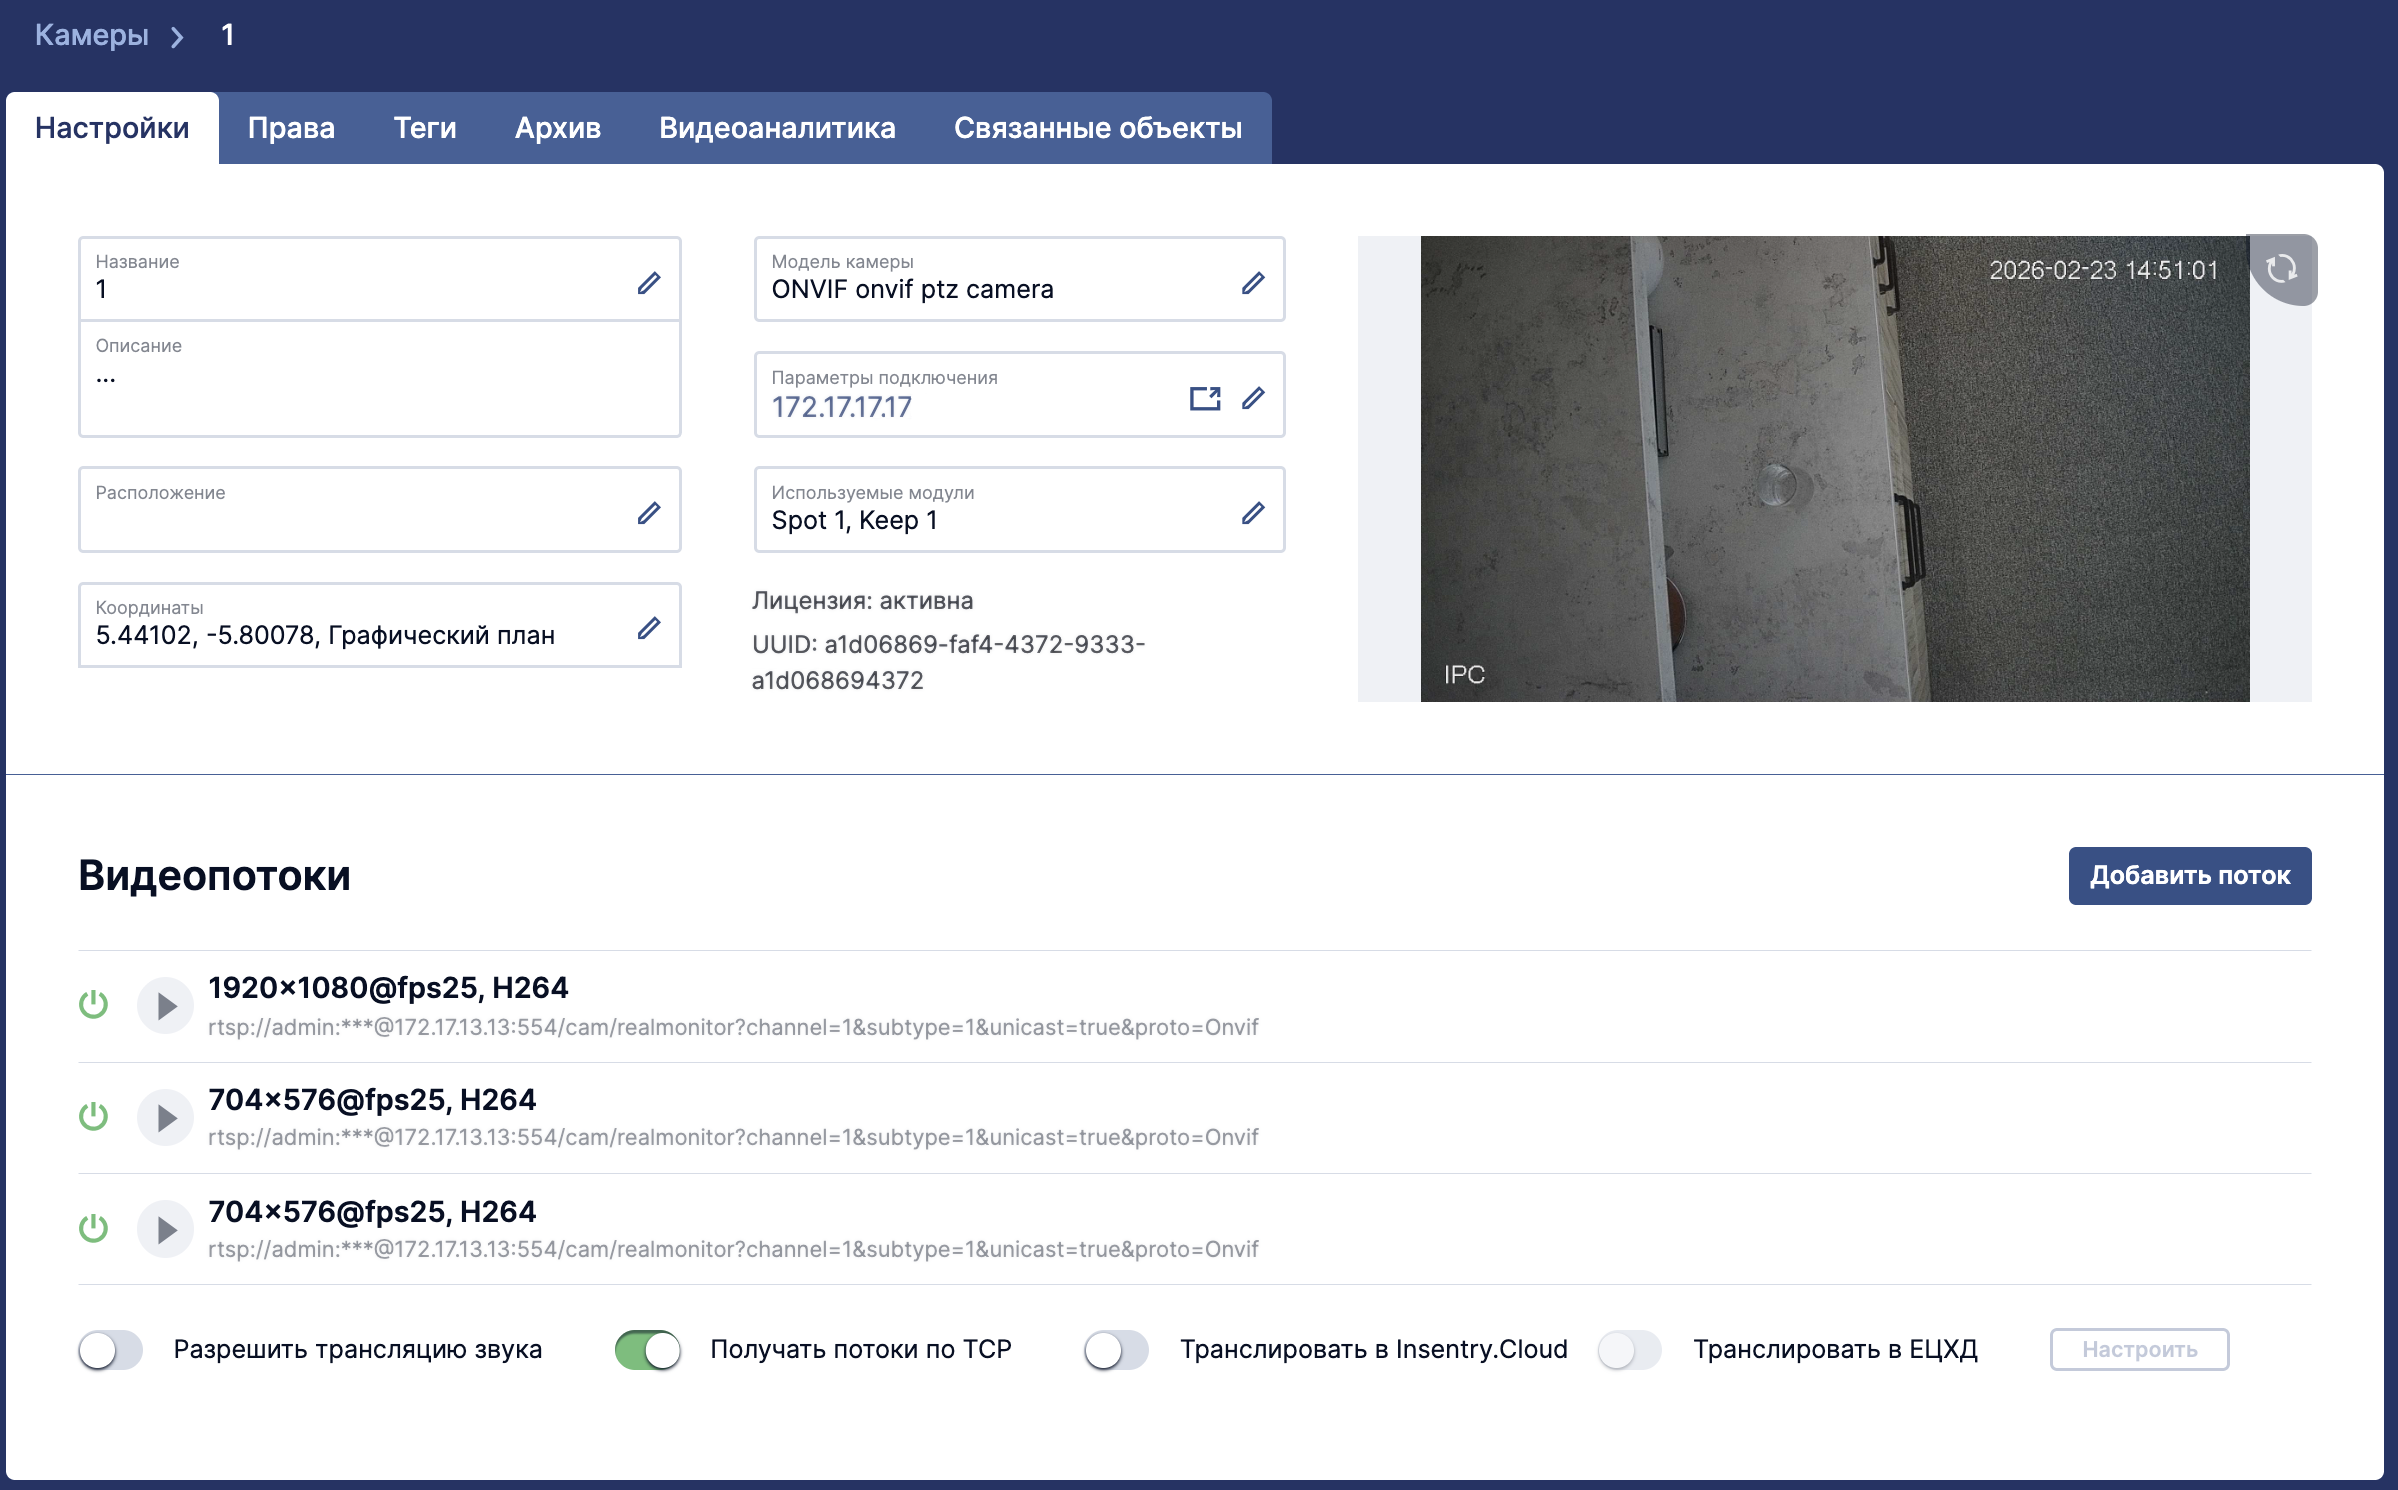This screenshot has height=1490, width=2398.
Task: Refresh the camera preview snapshot
Action: tap(2282, 269)
